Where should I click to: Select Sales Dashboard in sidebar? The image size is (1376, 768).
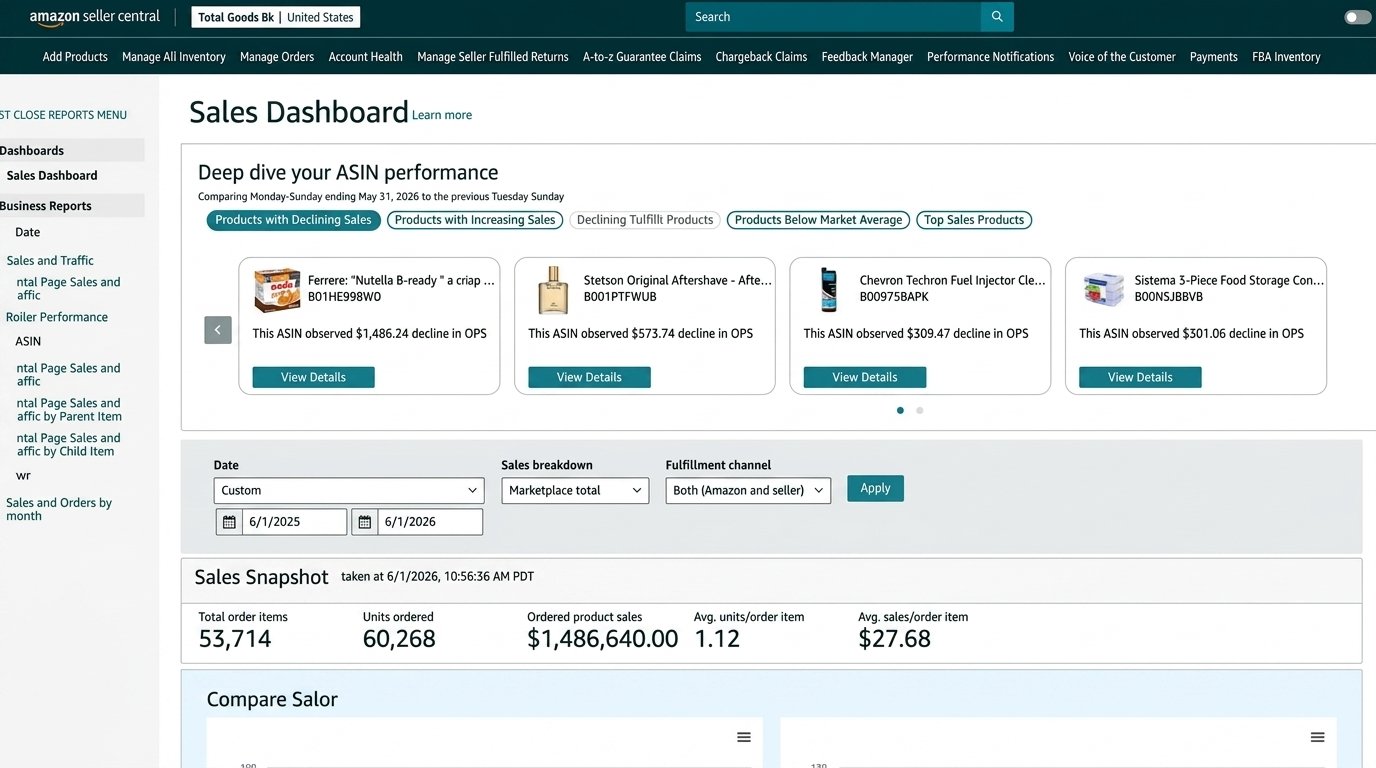52,176
